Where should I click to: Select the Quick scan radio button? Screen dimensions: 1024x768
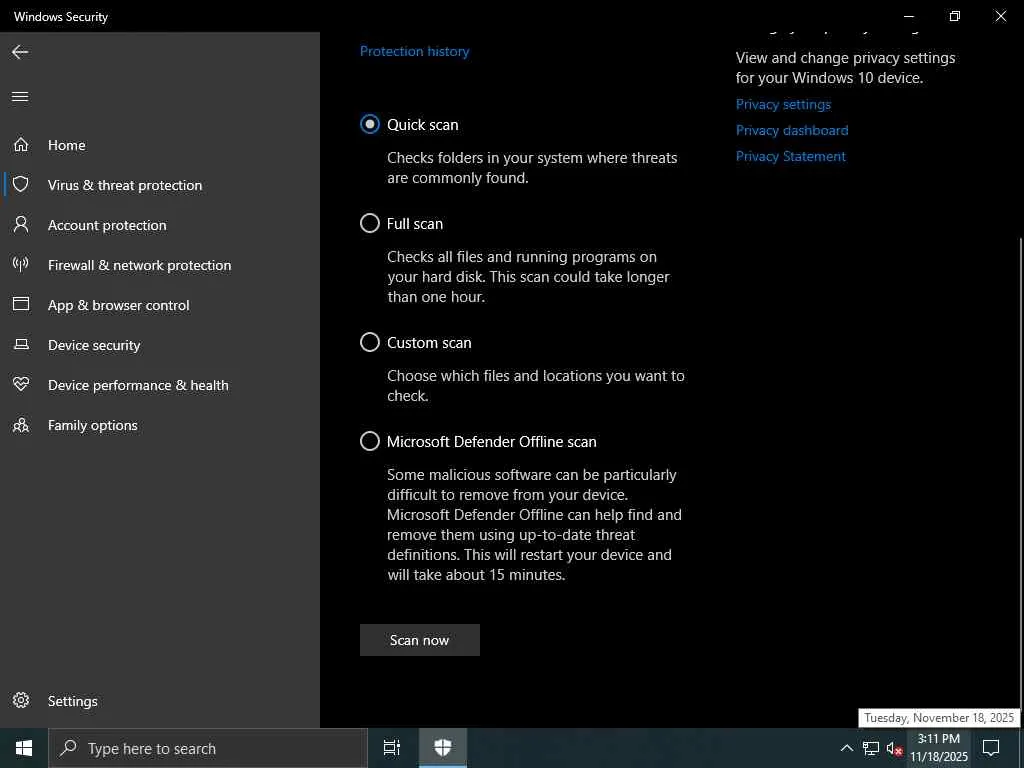[370, 124]
